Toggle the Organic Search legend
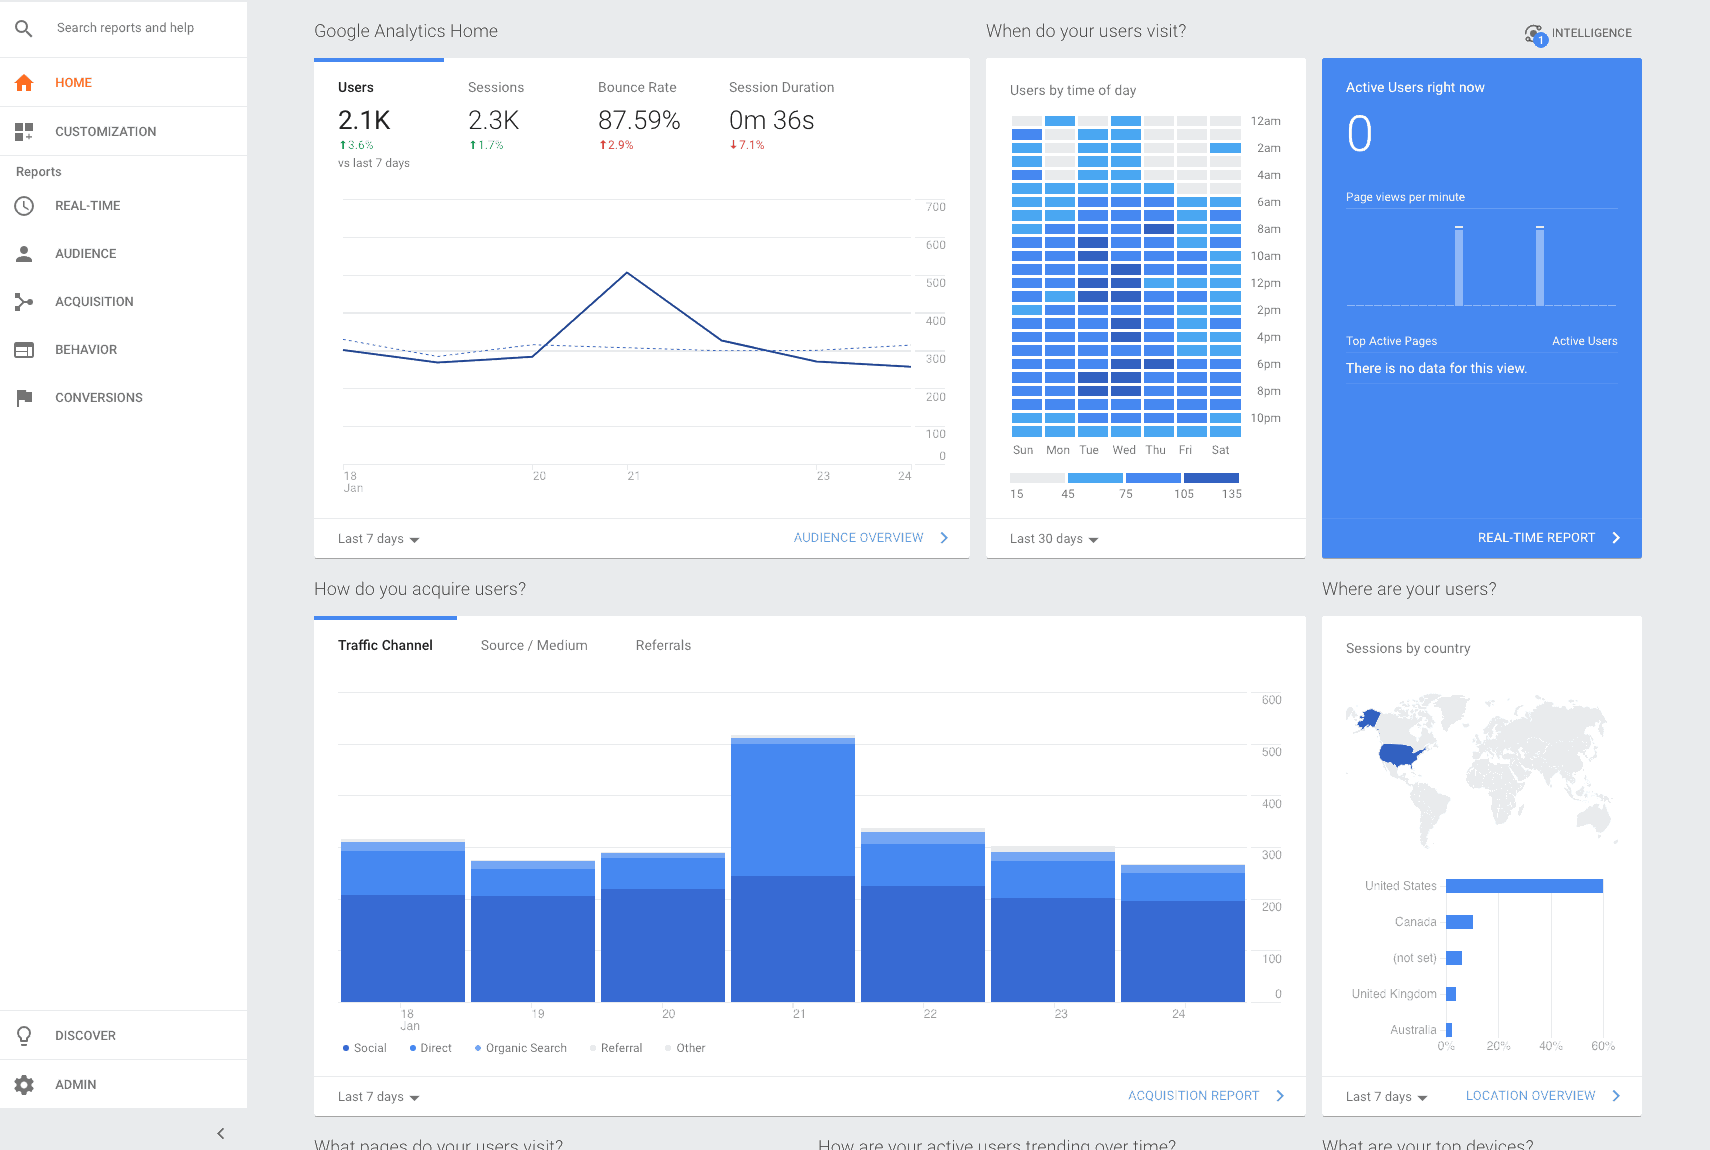This screenshot has height=1150, width=1710. pyautogui.click(x=519, y=1047)
